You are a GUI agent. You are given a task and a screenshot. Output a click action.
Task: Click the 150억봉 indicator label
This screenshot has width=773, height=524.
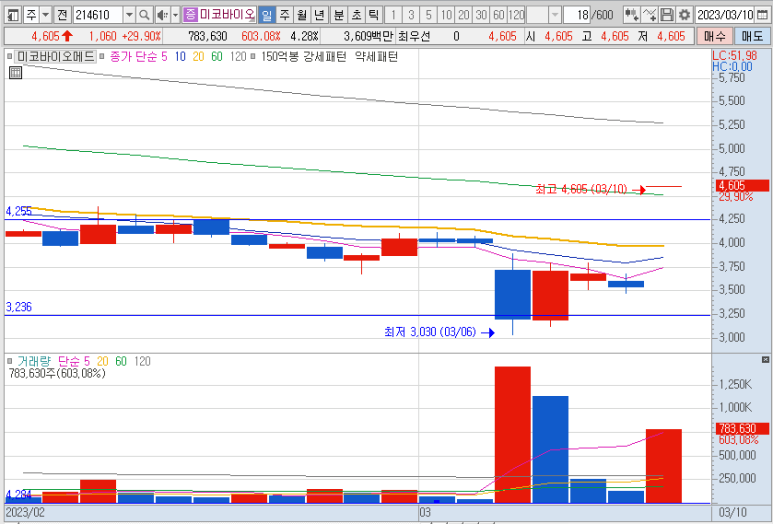pos(280,57)
